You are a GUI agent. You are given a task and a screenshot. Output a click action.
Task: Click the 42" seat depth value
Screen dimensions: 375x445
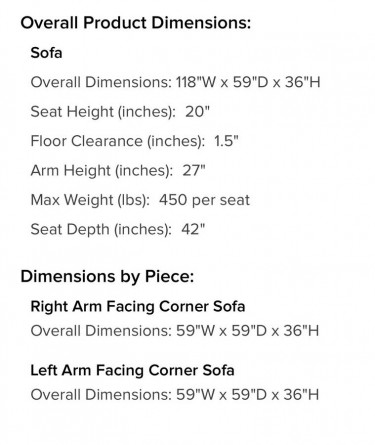point(193,229)
